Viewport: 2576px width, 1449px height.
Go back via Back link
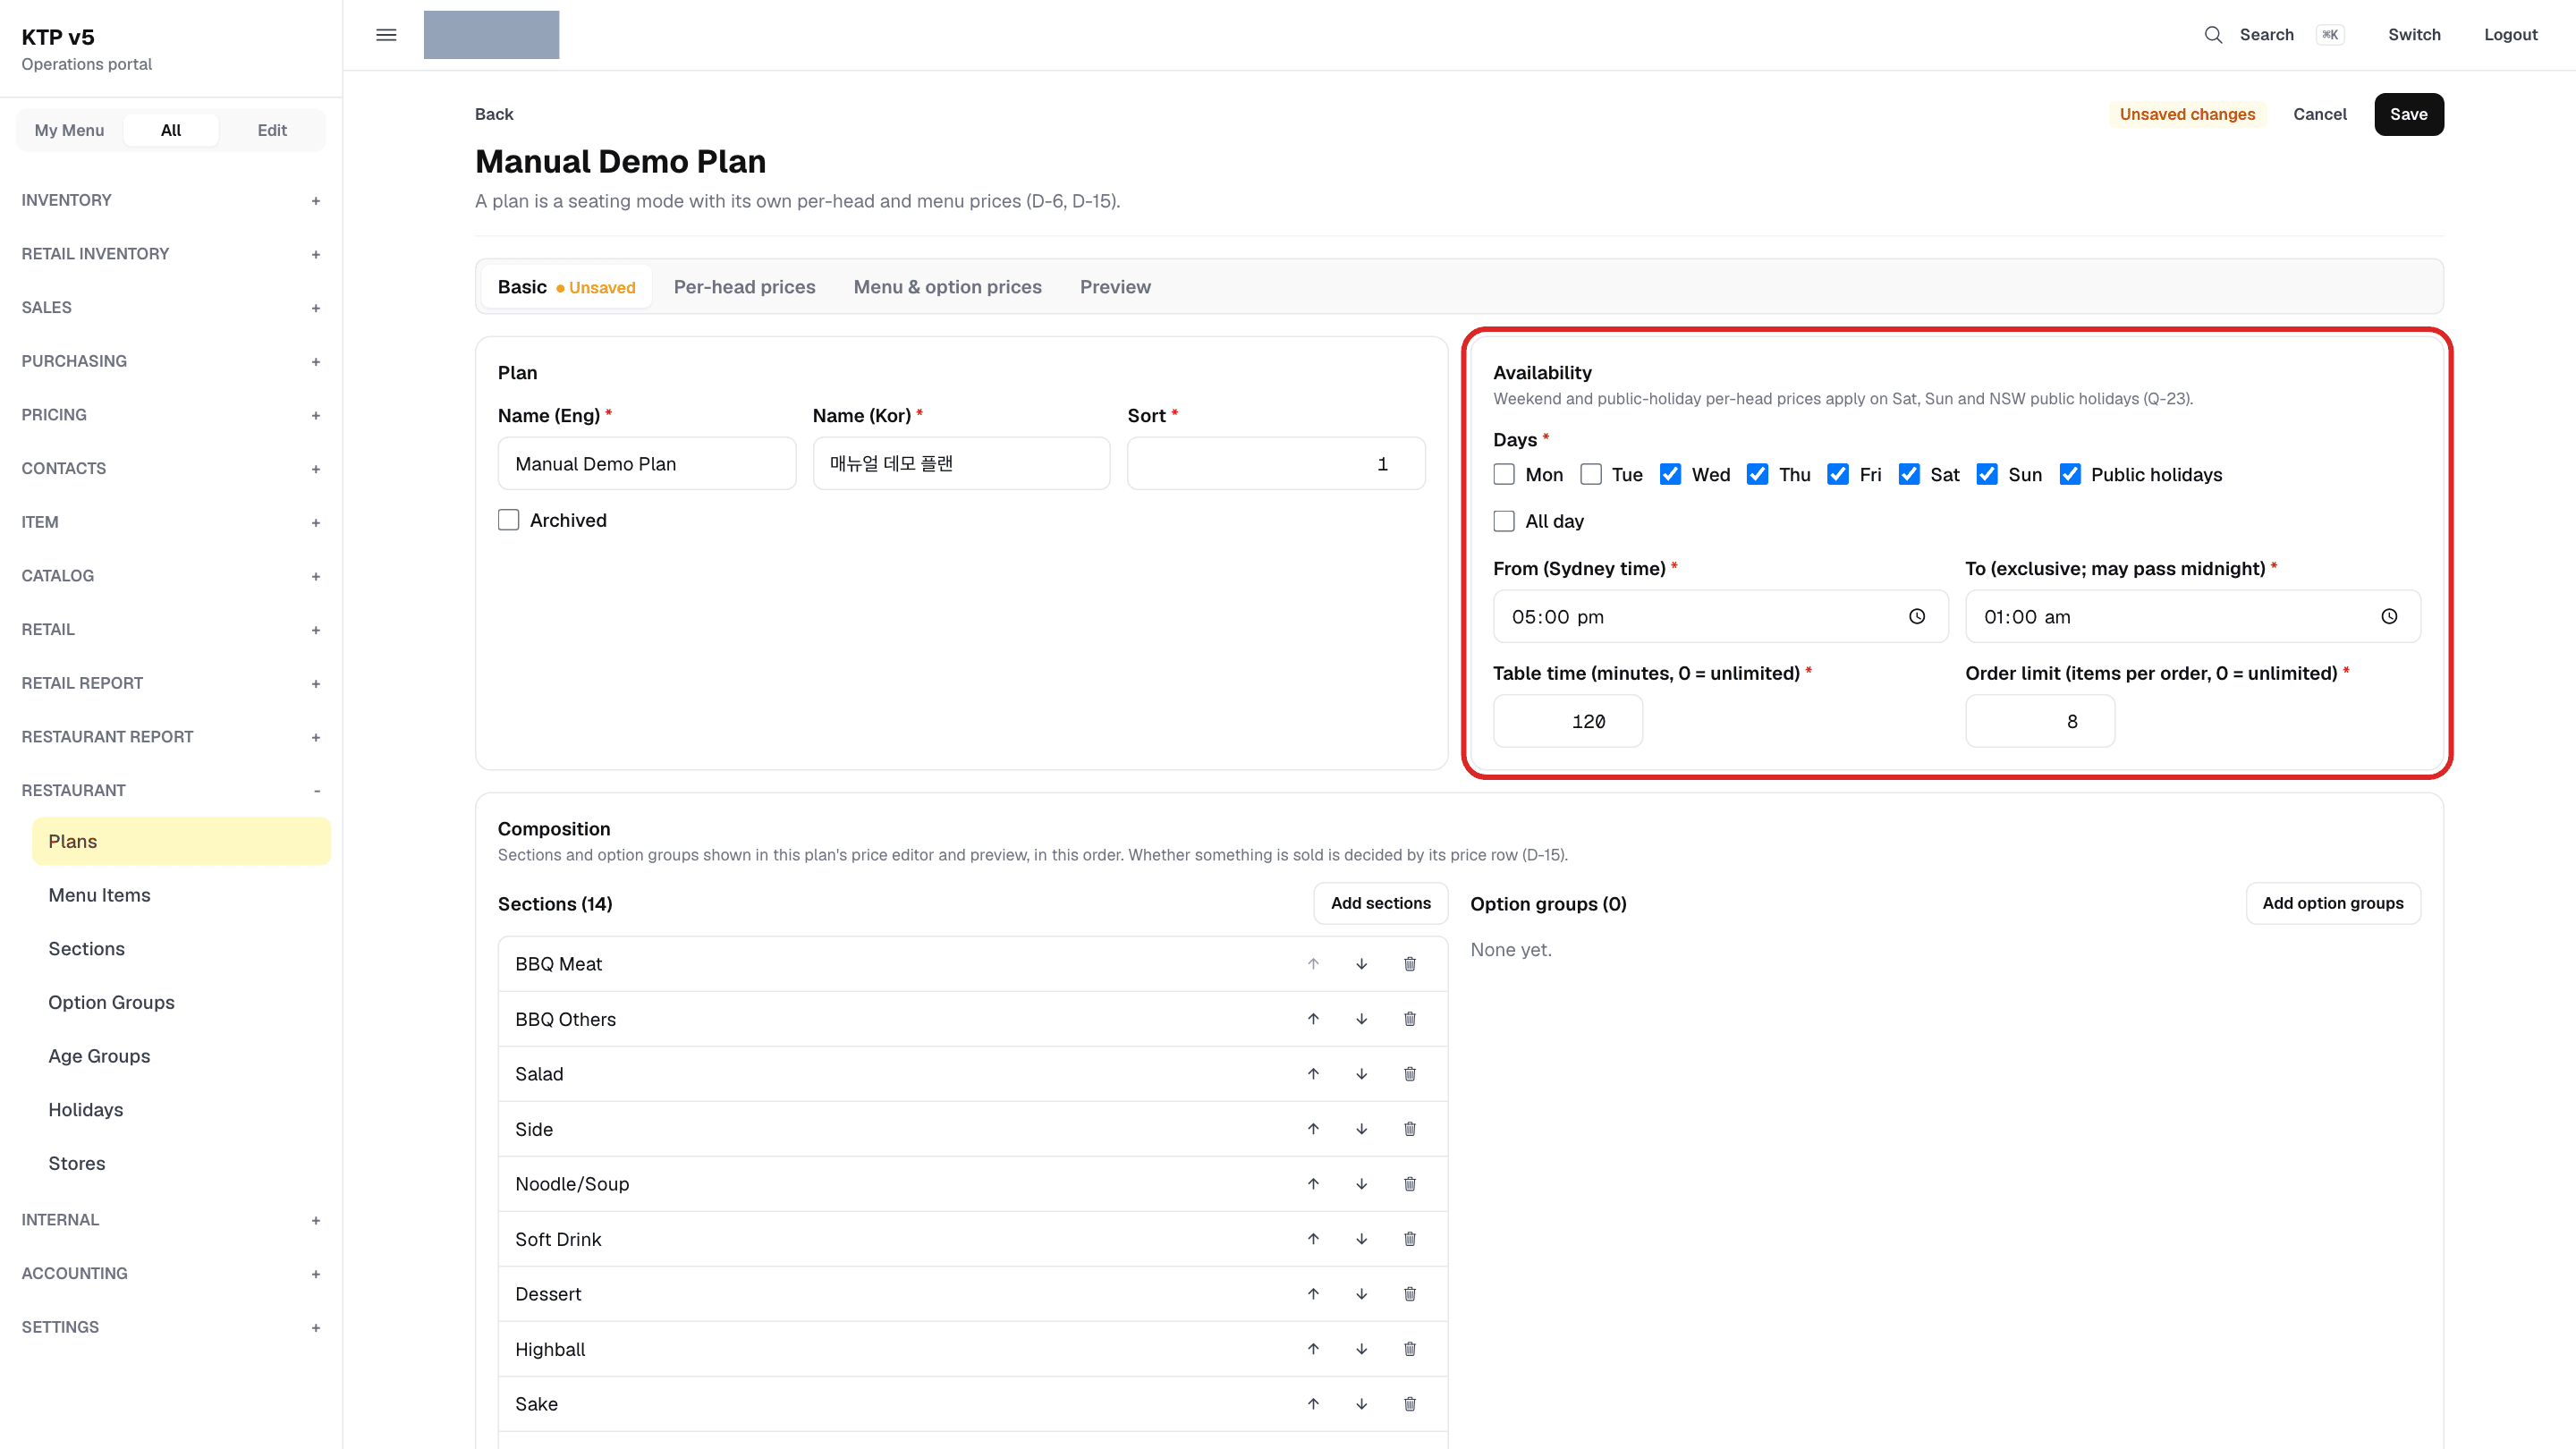494,114
